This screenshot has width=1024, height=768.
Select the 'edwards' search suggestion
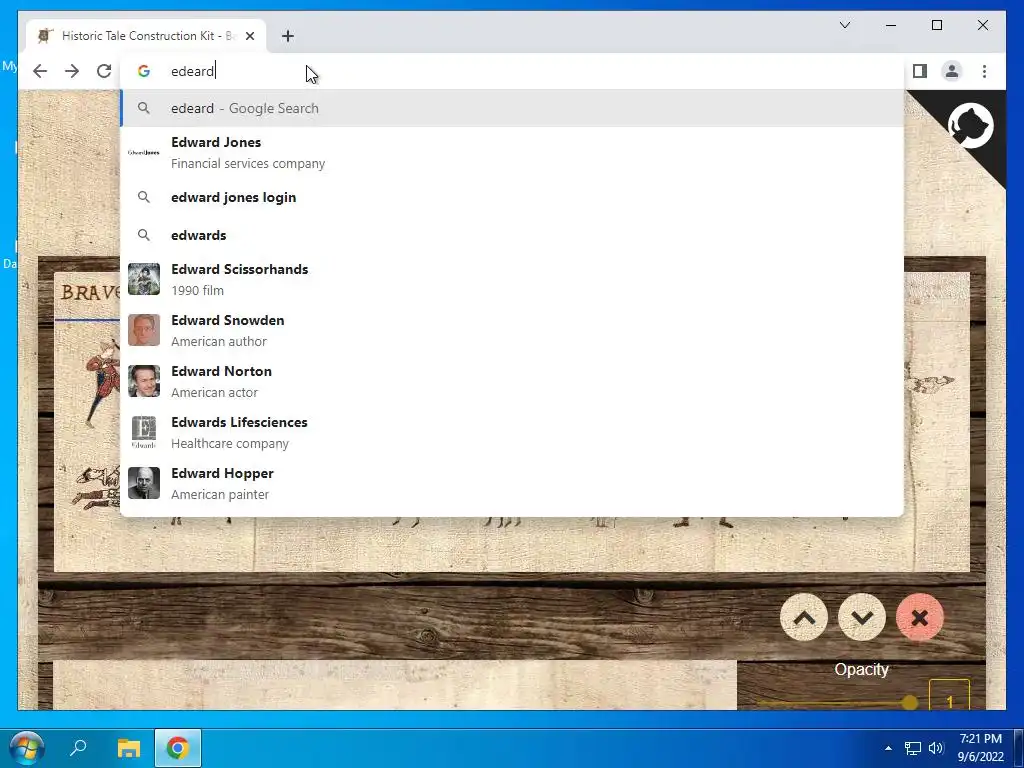coord(512,235)
